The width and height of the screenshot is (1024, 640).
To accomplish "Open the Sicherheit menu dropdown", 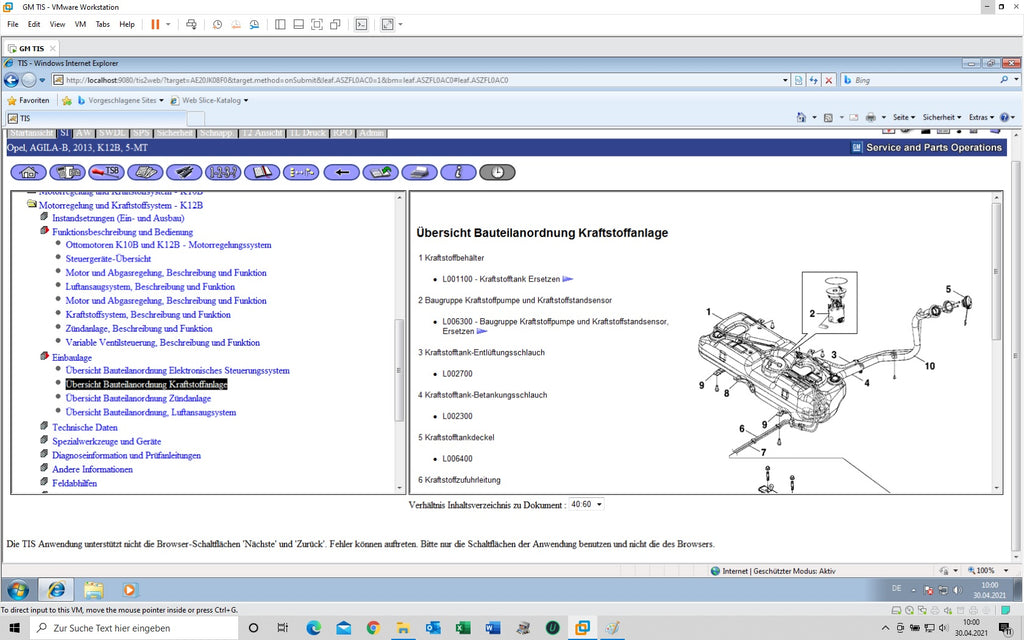I will coord(942,118).
